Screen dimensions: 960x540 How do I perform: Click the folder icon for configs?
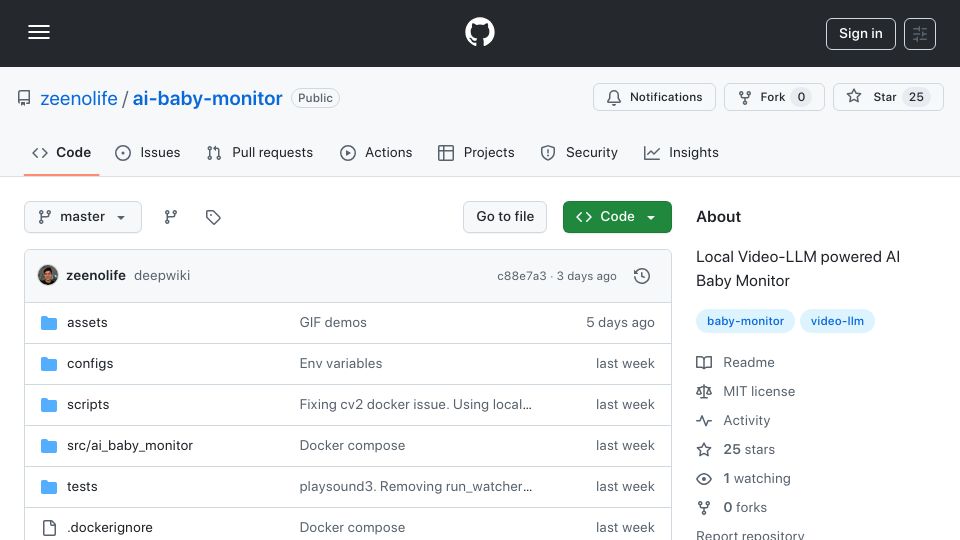49,364
